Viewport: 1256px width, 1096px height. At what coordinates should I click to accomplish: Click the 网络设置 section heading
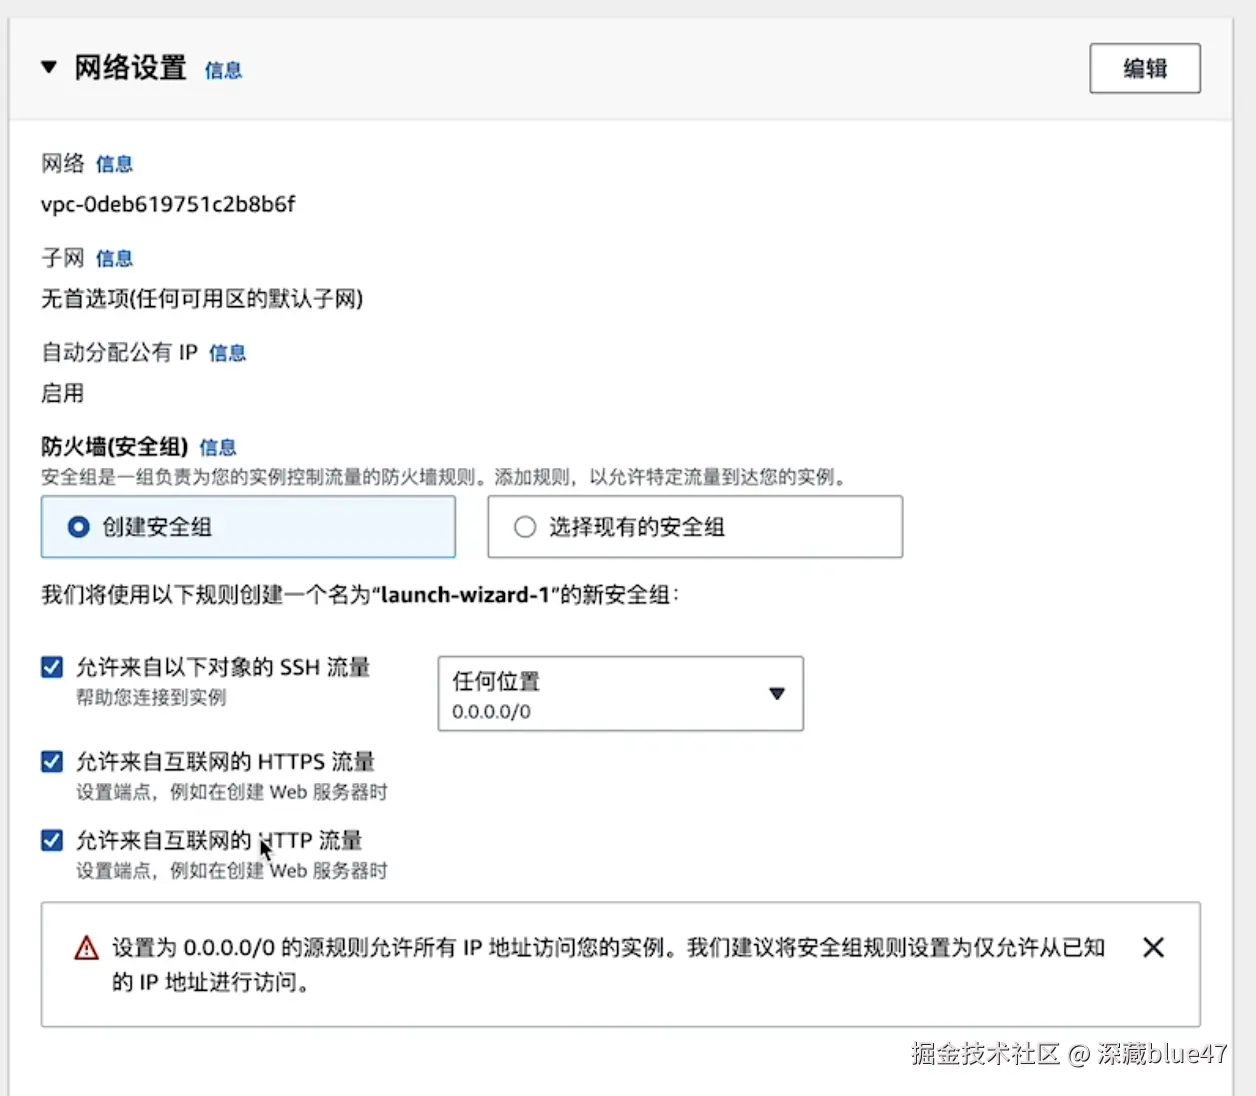tap(130, 68)
